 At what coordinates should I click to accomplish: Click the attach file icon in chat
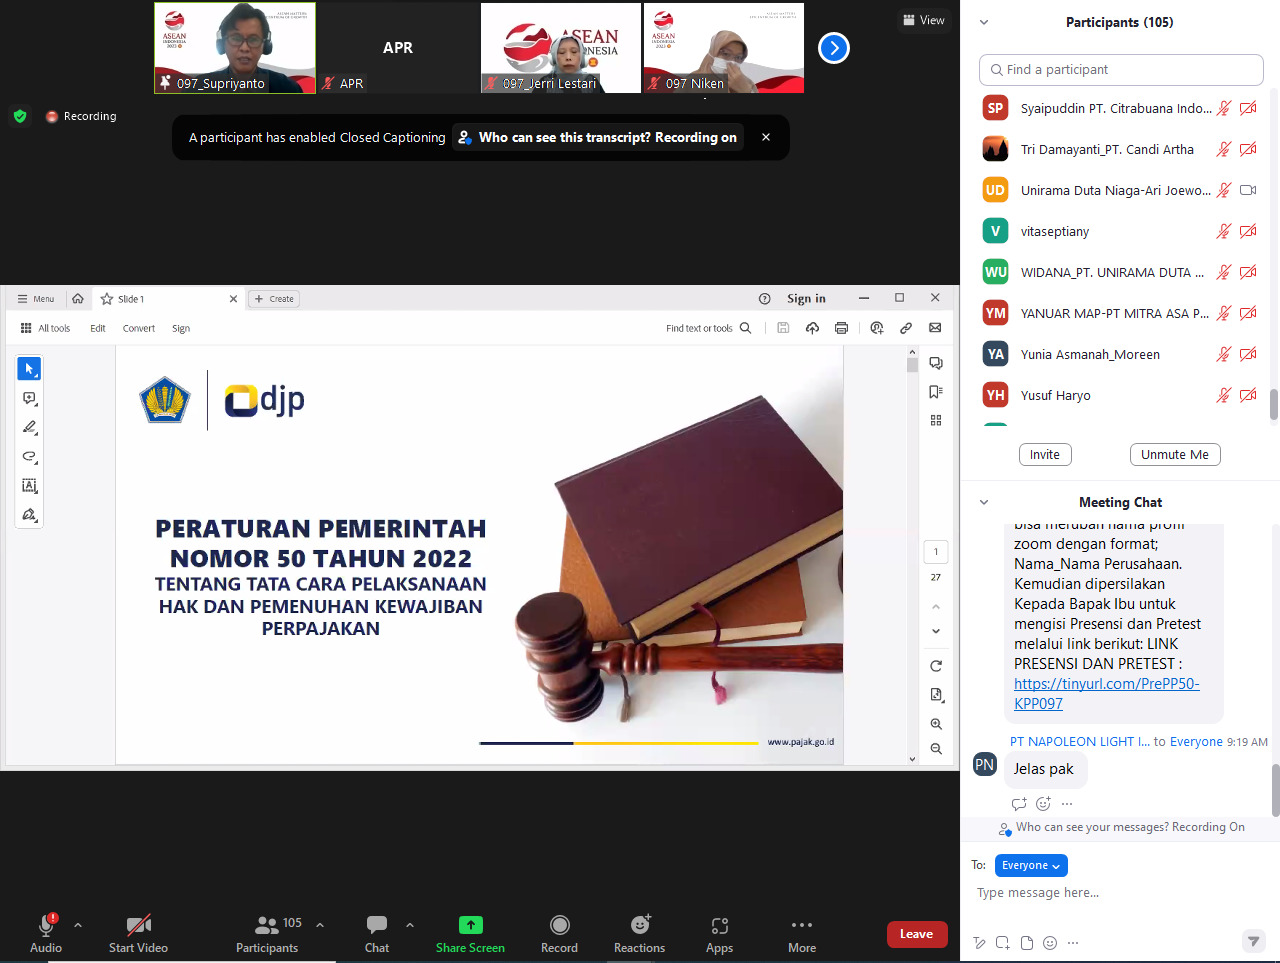[1027, 942]
